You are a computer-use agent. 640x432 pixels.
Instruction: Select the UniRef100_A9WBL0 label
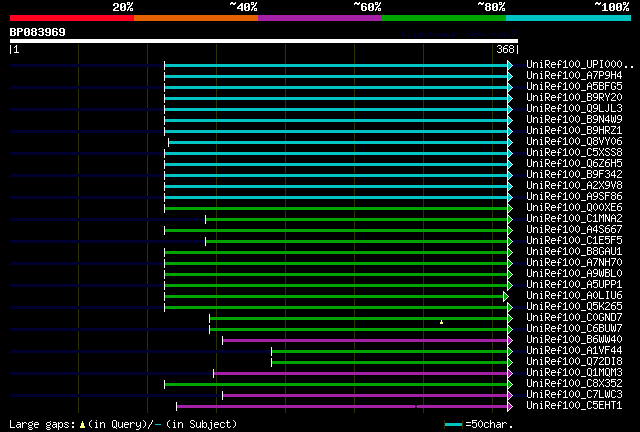click(x=574, y=274)
